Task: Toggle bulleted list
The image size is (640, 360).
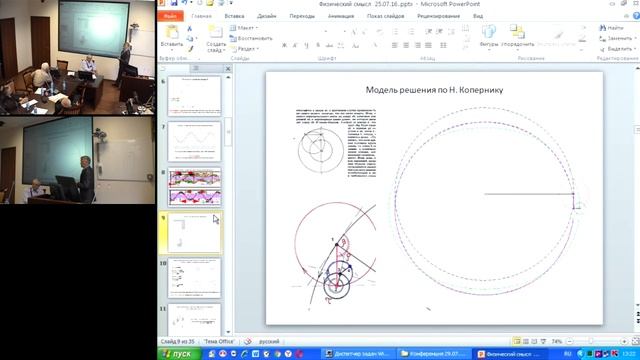Action: [x=395, y=31]
